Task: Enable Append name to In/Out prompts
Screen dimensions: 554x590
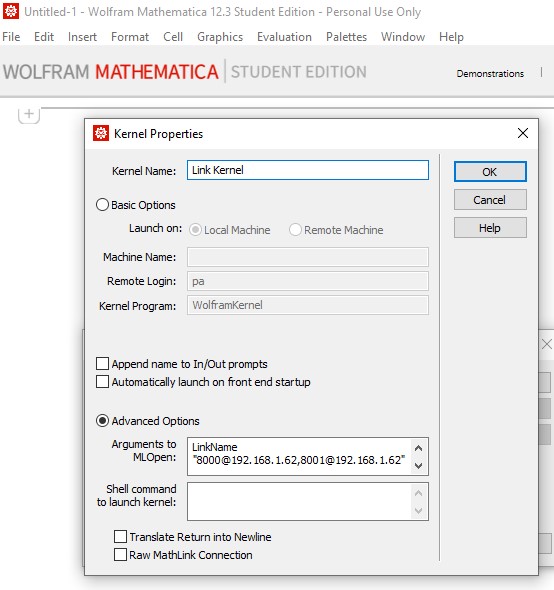Action: (102, 364)
